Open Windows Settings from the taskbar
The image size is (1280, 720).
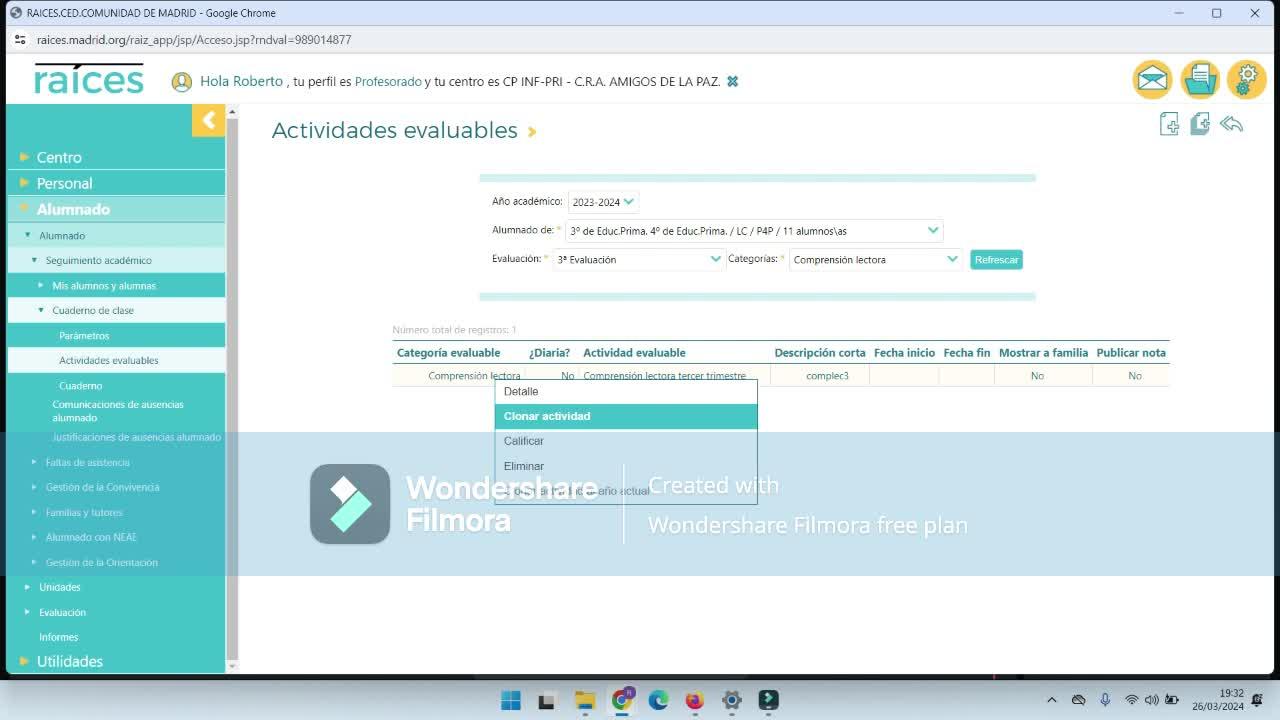tap(732, 700)
